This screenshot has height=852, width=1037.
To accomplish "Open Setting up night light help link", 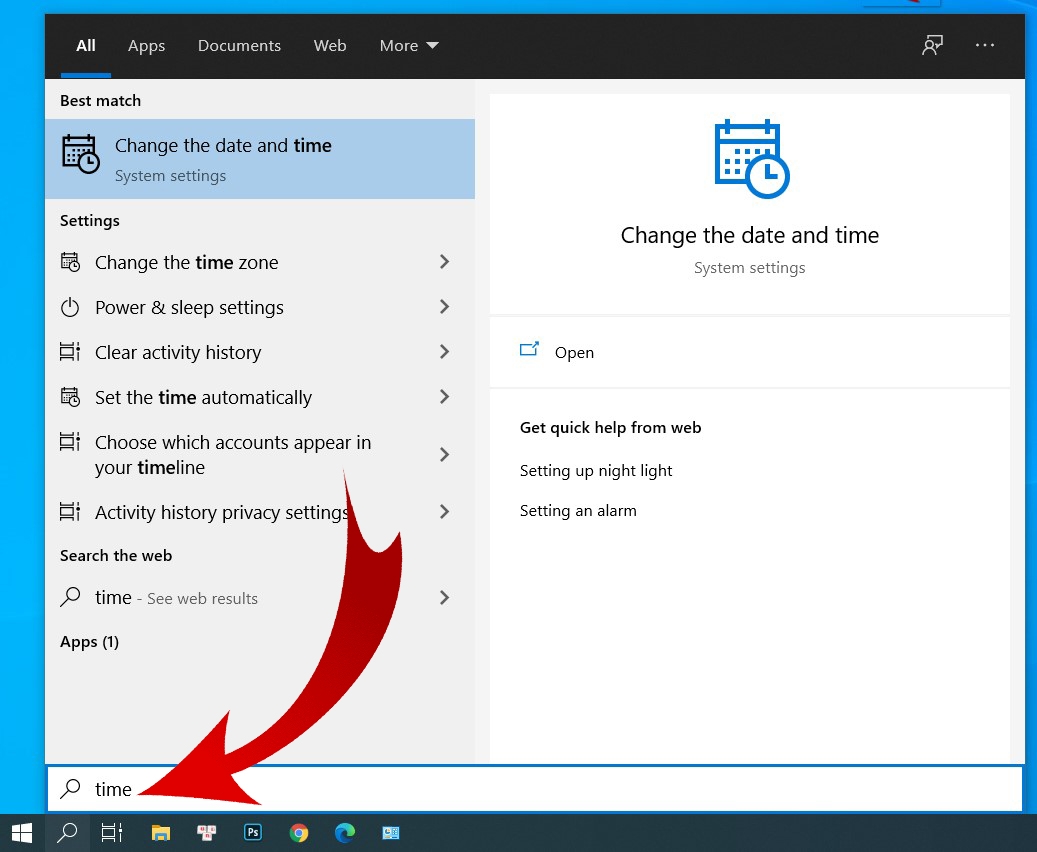I will click(596, 470).
